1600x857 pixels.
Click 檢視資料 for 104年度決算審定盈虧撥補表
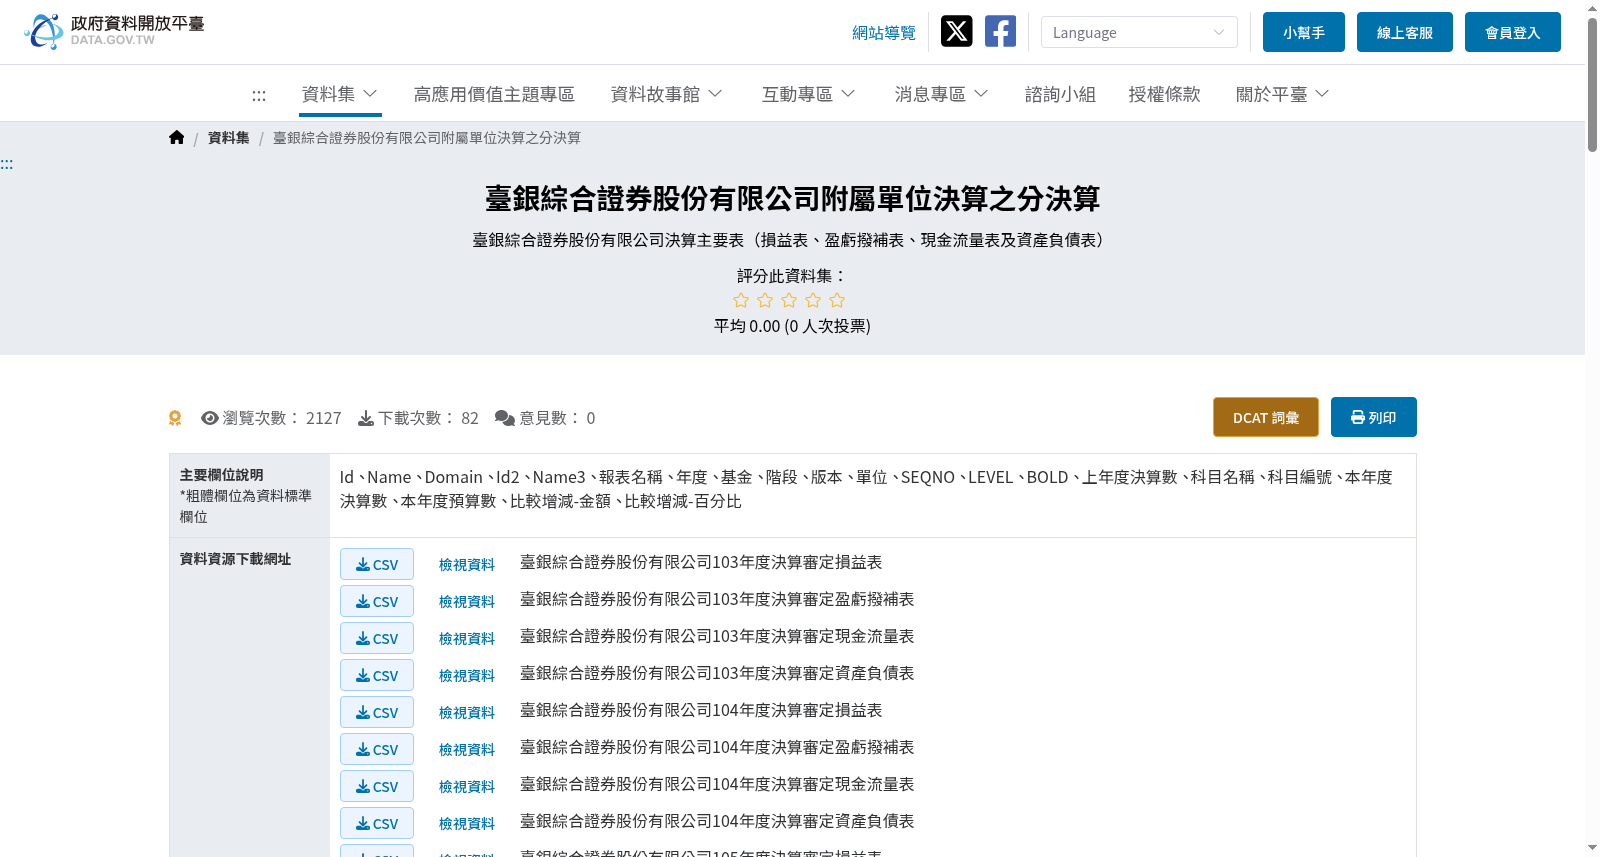pos(467,750)
